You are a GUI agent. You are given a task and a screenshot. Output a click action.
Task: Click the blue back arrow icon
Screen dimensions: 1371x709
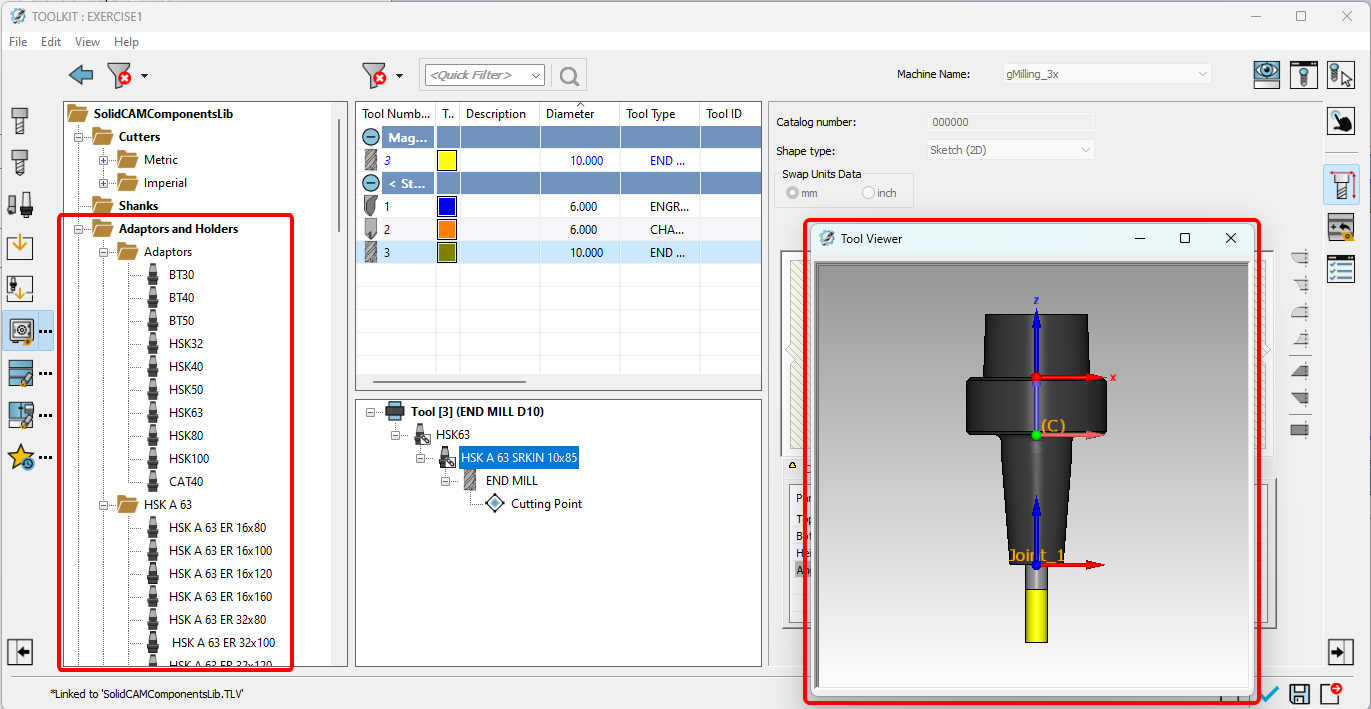tap(81, 75)
